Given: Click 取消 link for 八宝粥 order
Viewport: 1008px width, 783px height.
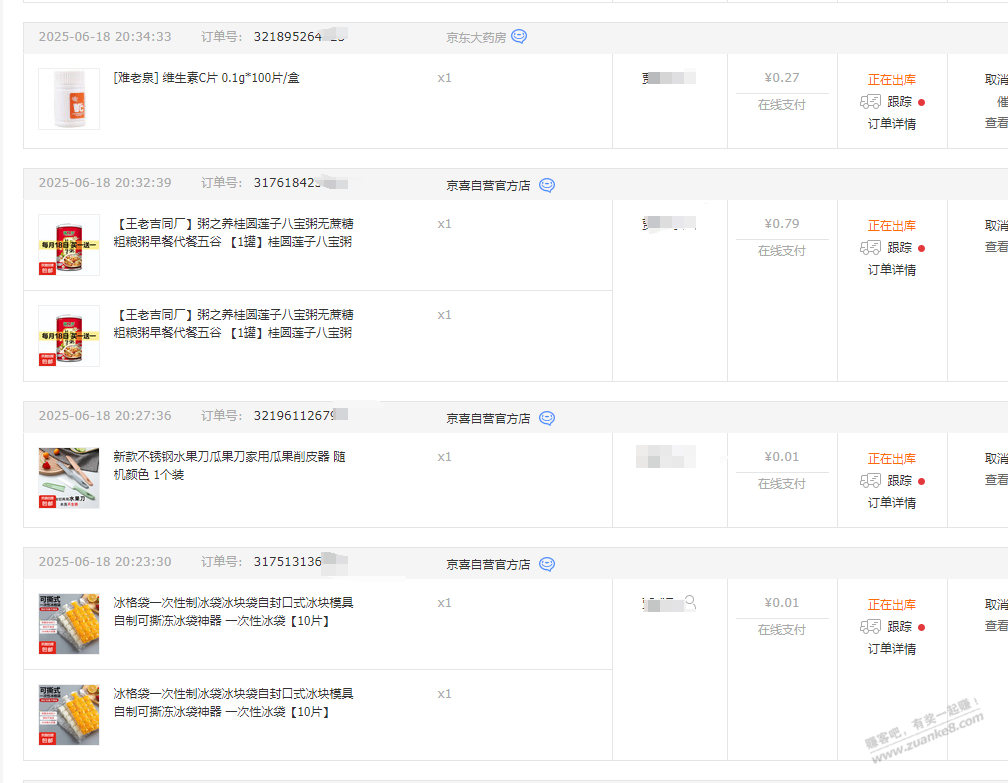Looking at the screenshot, I should pyautogui.click(x=996, y=225).
